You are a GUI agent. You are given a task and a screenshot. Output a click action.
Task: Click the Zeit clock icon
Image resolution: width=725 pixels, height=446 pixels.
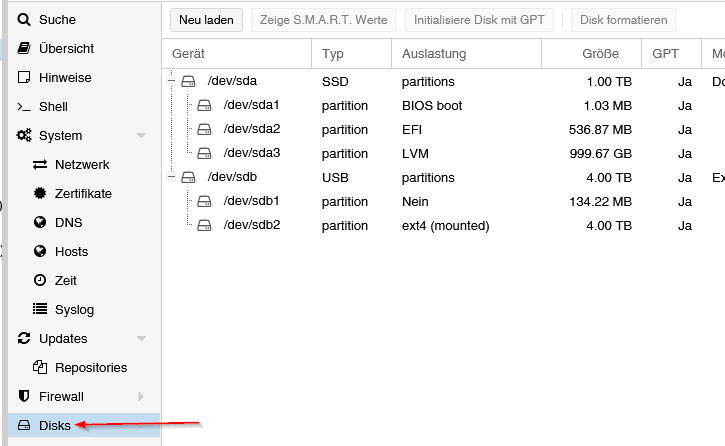(x=40, y=281)
